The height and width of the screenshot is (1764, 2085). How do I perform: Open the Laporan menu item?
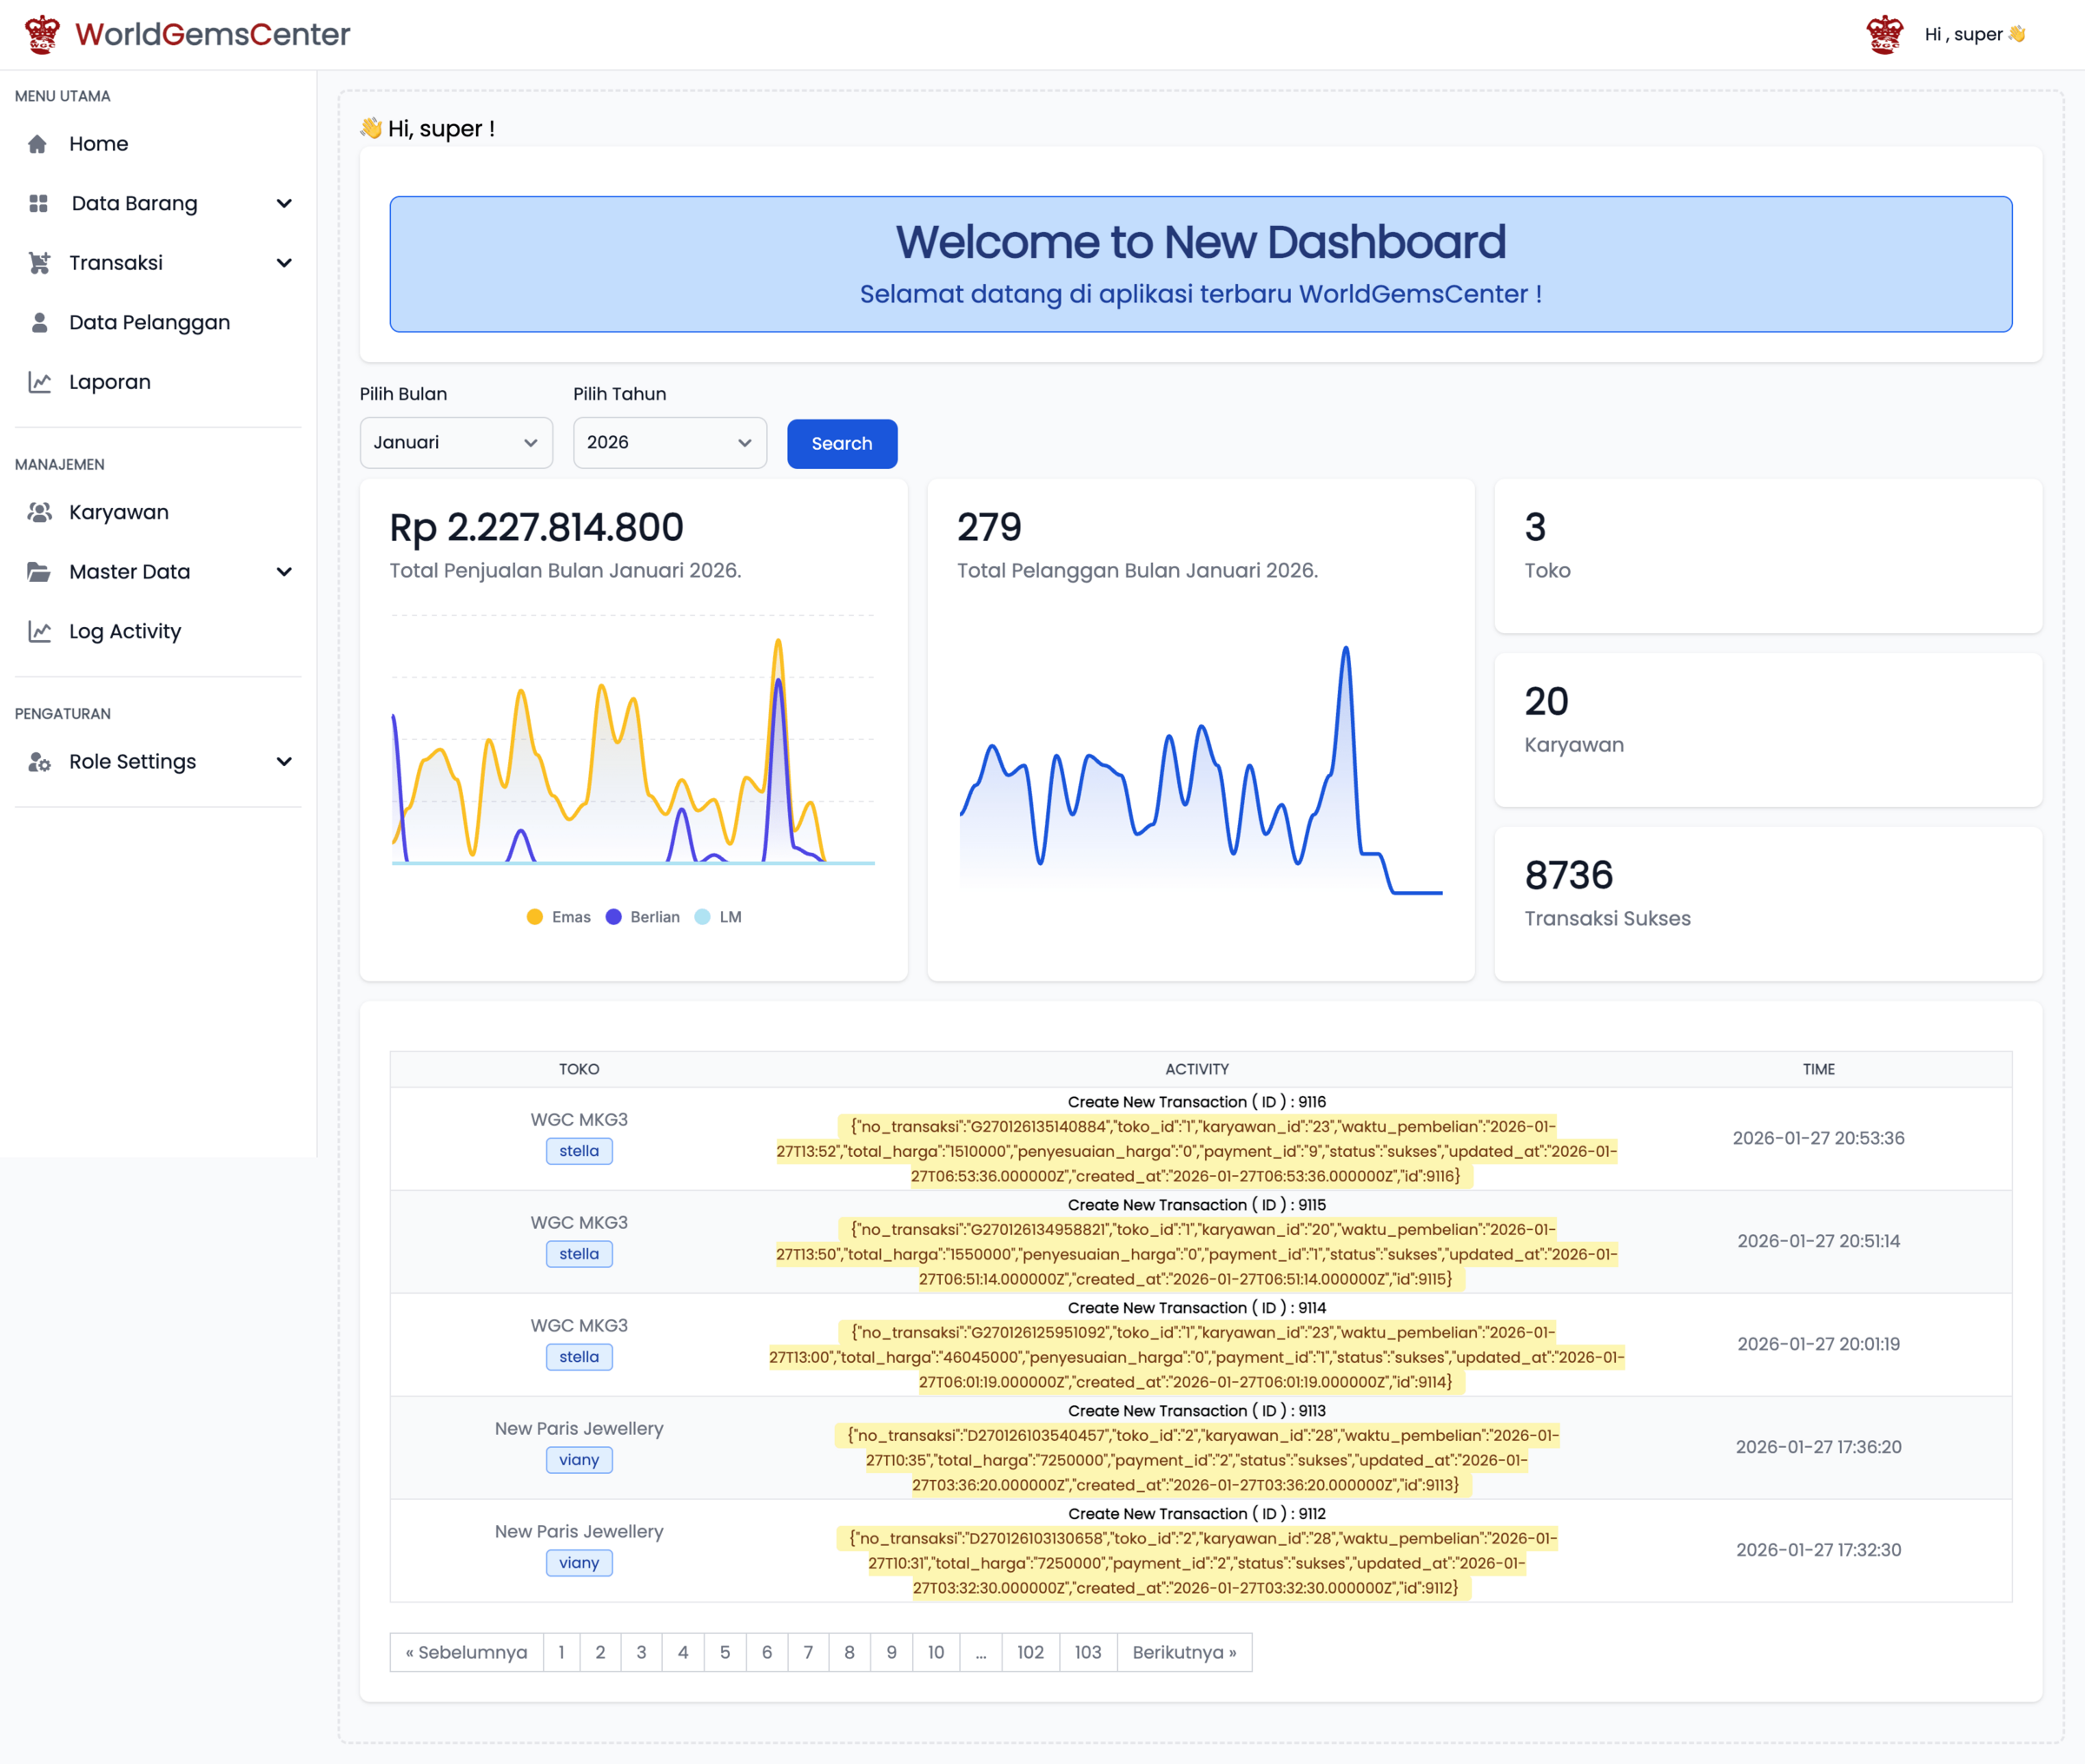coord(158,382)
